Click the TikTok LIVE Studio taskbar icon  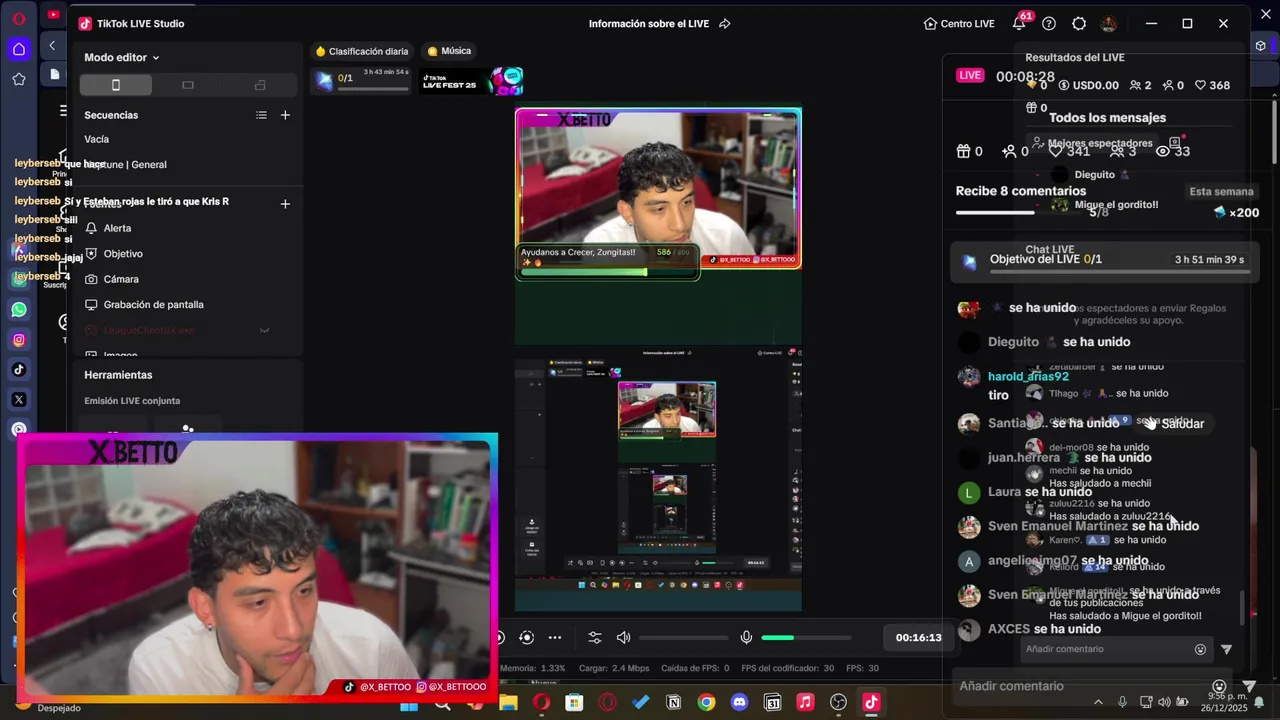871,703
